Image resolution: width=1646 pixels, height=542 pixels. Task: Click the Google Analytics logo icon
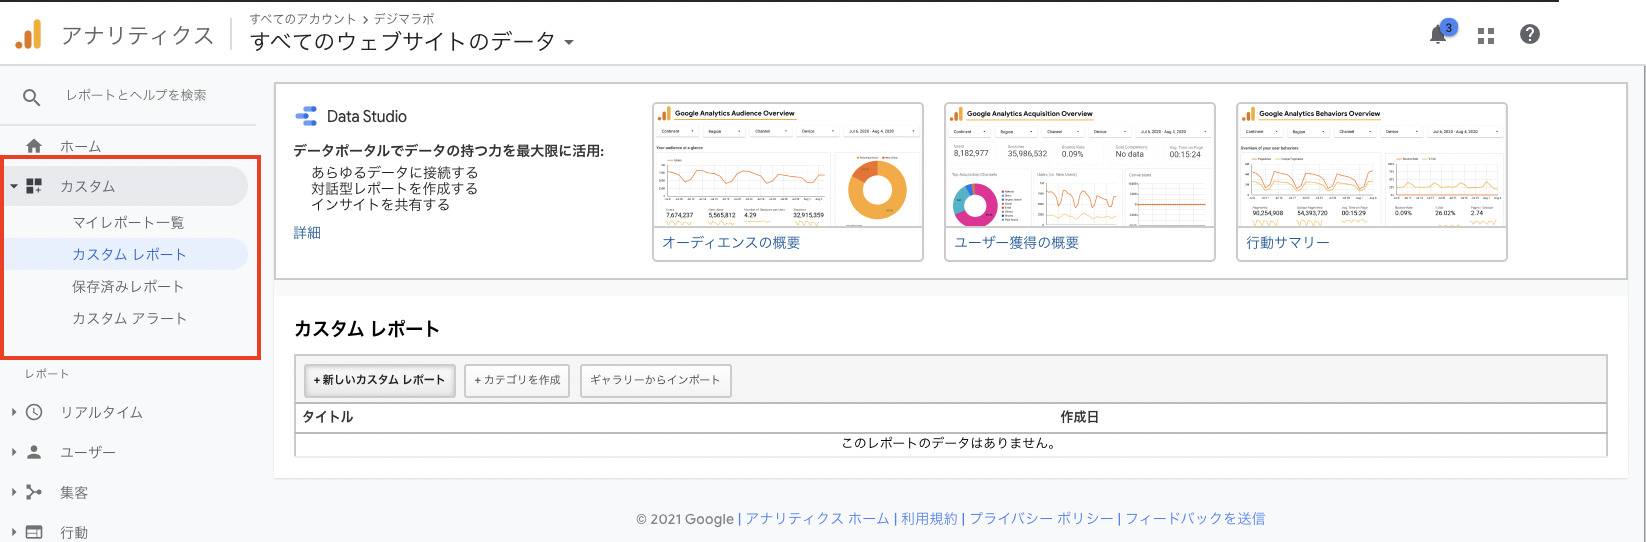(x=29, y=35)
